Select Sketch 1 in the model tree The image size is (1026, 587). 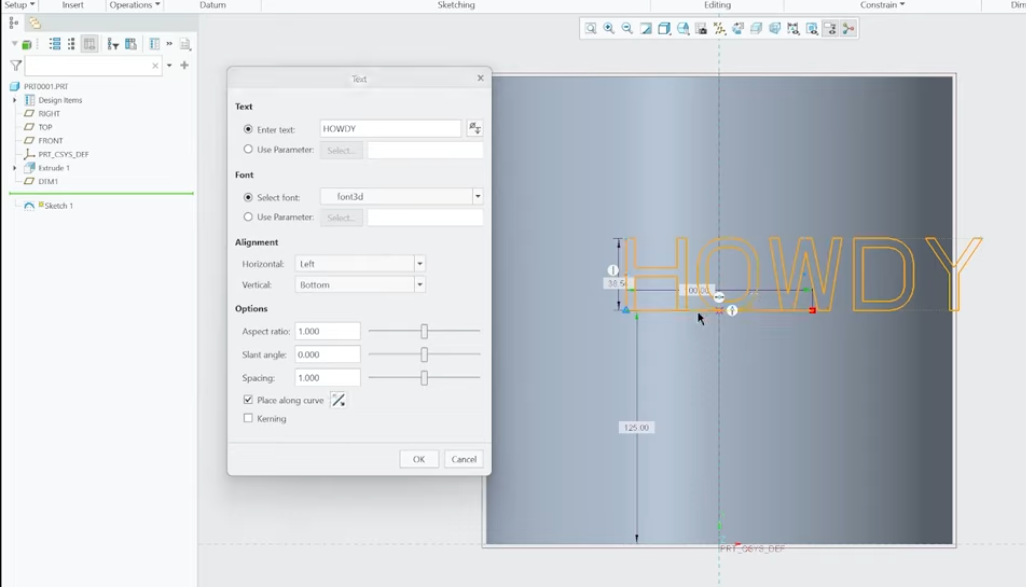tap(58, 205)
